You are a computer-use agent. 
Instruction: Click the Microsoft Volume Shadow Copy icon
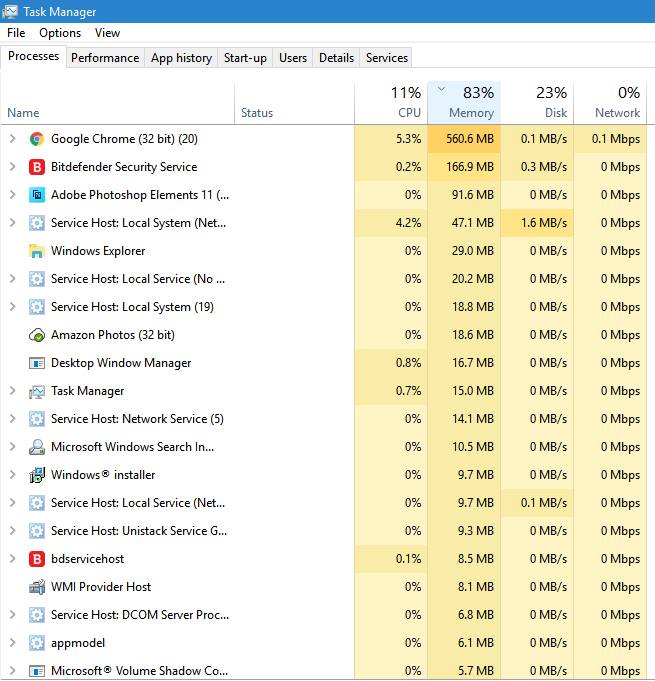[37, 671]
